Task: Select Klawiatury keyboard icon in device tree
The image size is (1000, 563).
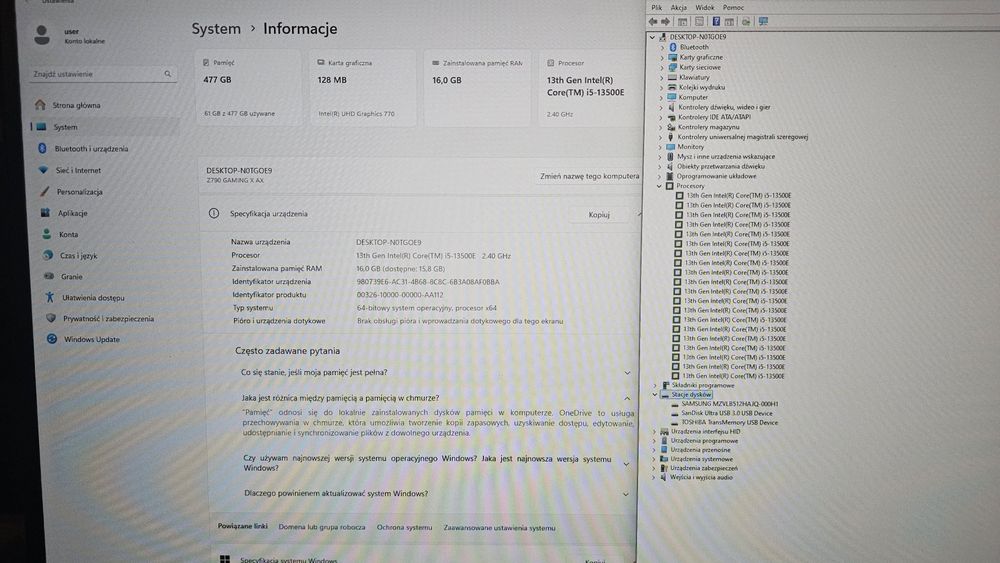Action: pos(672,77)
